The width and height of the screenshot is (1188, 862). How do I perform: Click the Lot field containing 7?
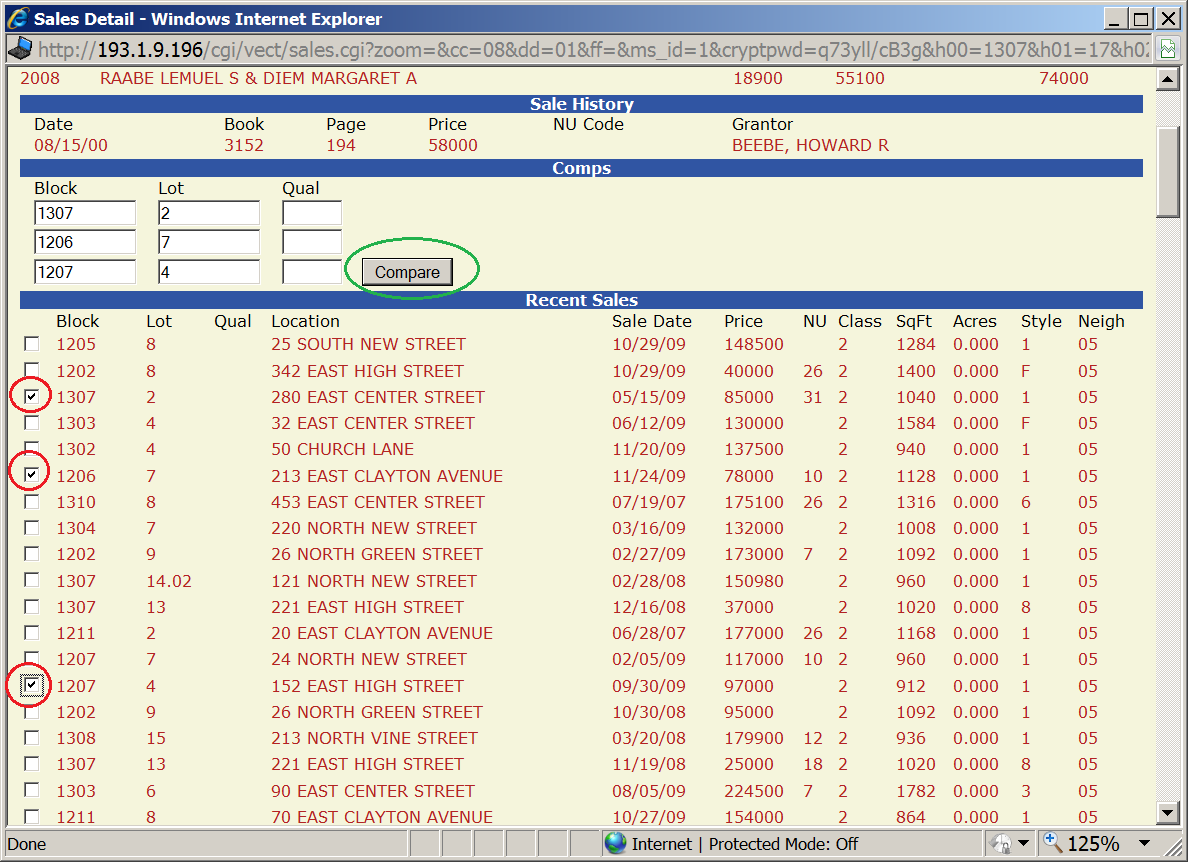point(209,242)
